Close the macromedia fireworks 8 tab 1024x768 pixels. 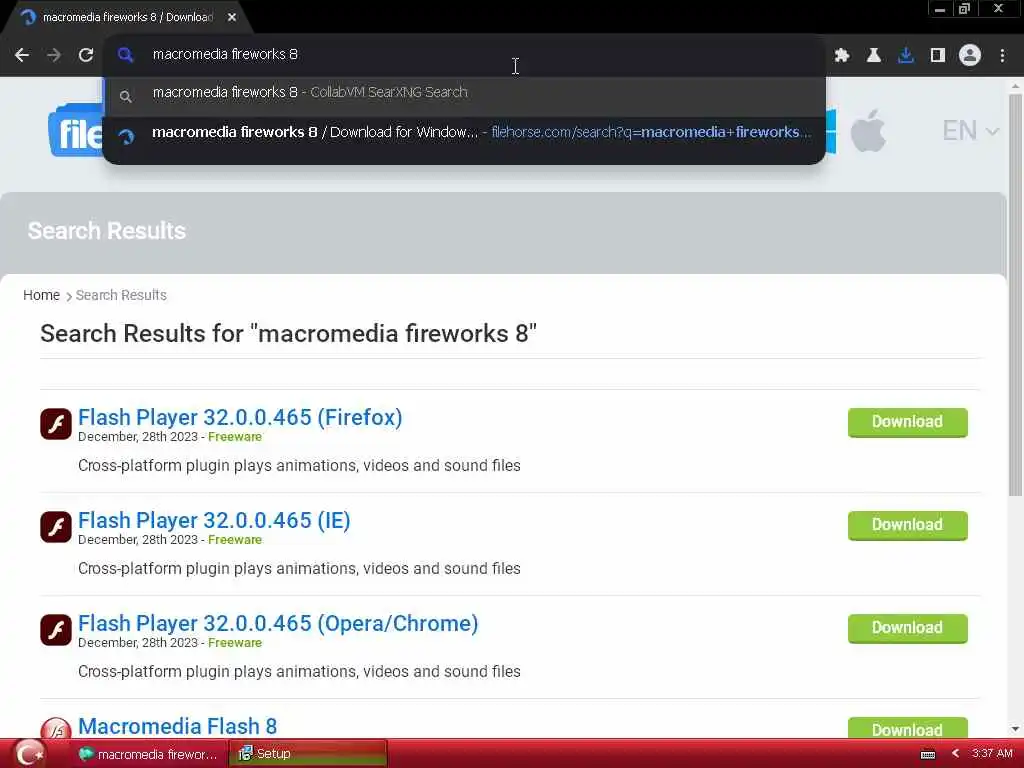point(232,17)
